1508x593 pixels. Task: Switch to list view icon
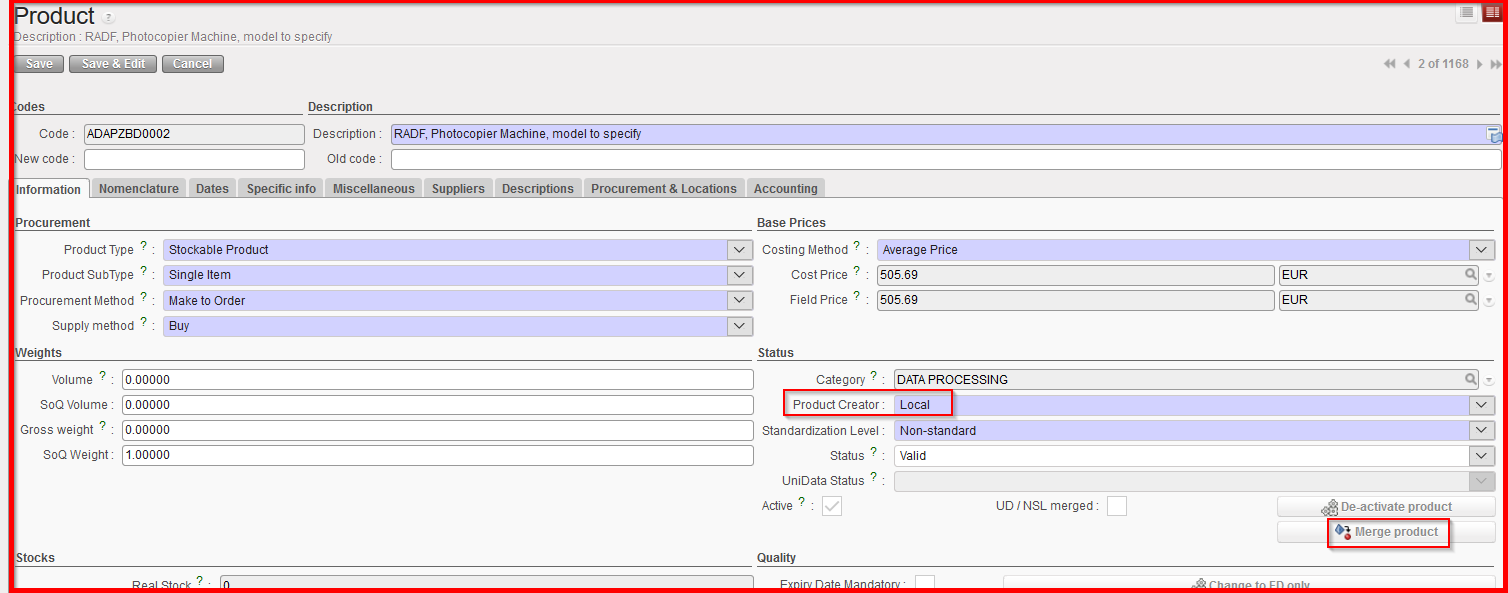(x=1467, y=13)
